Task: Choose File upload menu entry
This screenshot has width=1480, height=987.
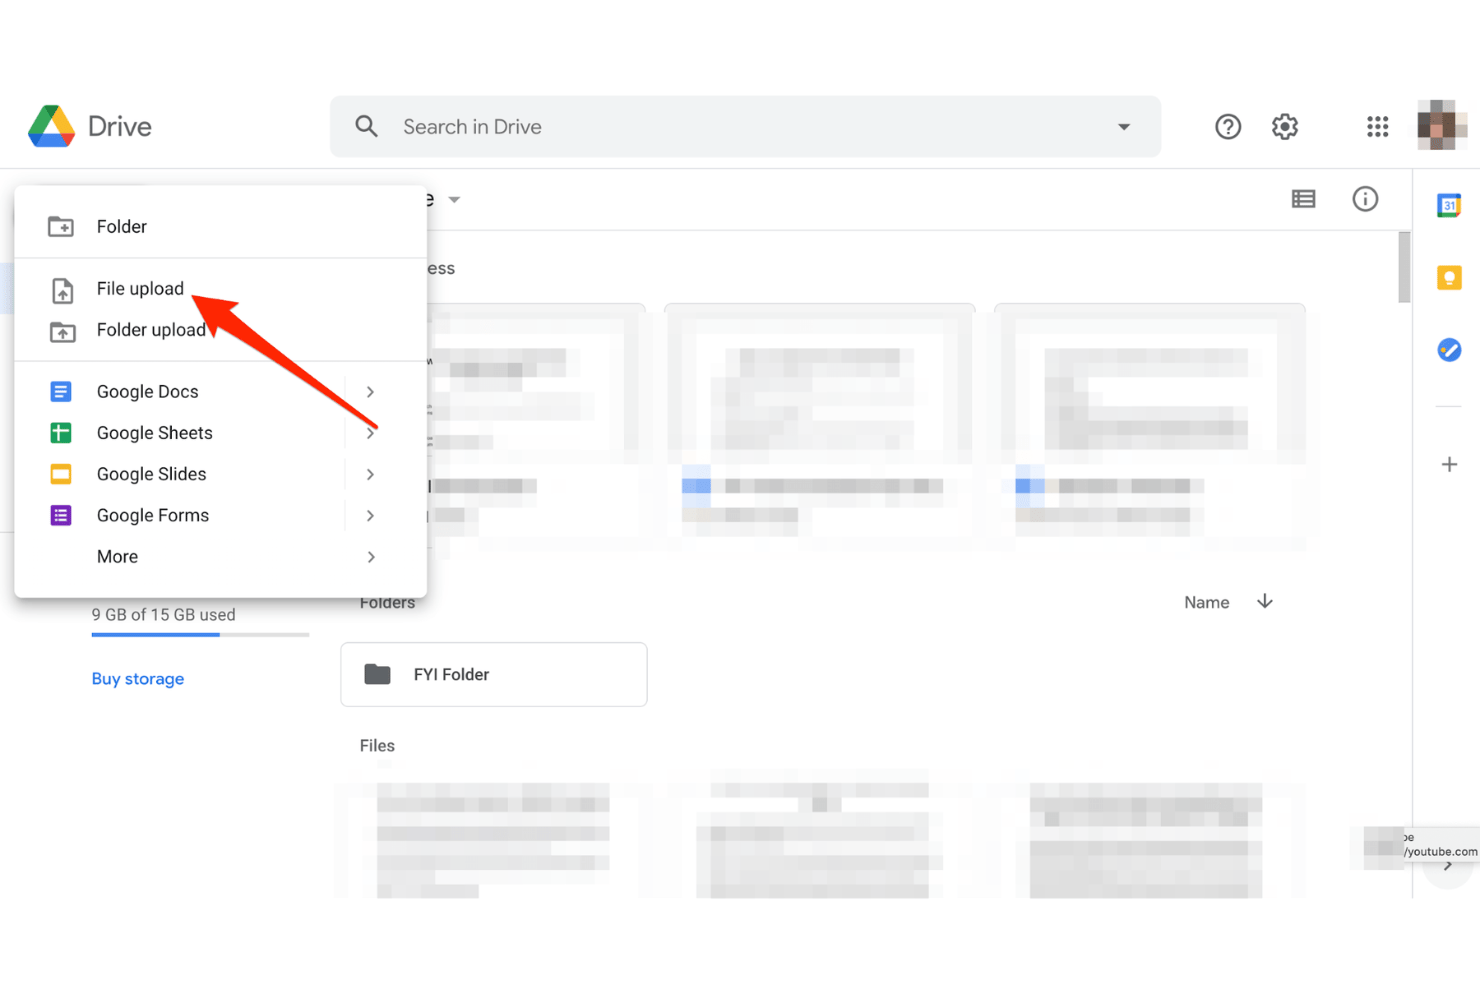Action: pos(220,288)
